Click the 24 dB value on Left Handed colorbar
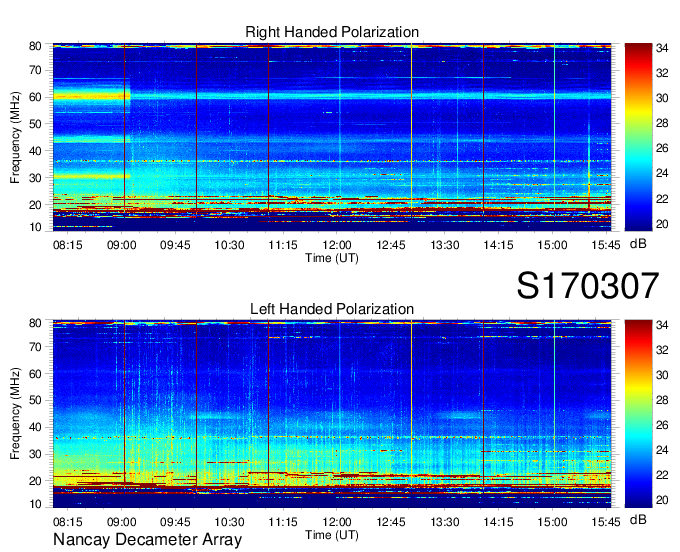This screenshot has width=680, height=552. pos(662,450)
